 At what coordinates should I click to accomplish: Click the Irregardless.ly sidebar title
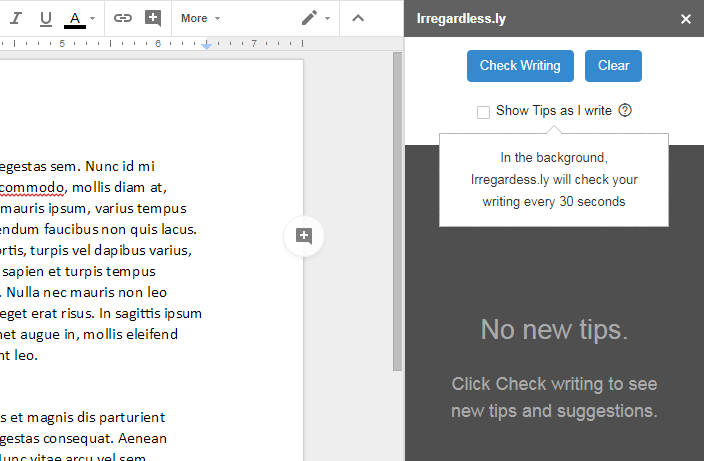point(461,19)
